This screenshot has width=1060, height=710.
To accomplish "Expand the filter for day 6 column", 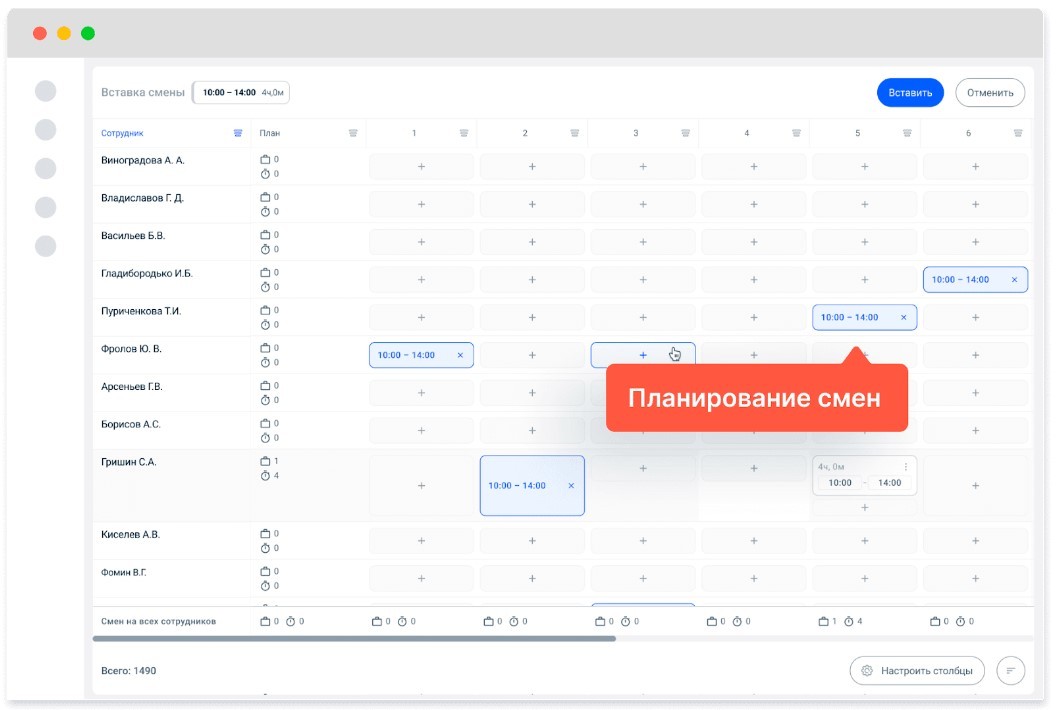I will pos(1017,133).
